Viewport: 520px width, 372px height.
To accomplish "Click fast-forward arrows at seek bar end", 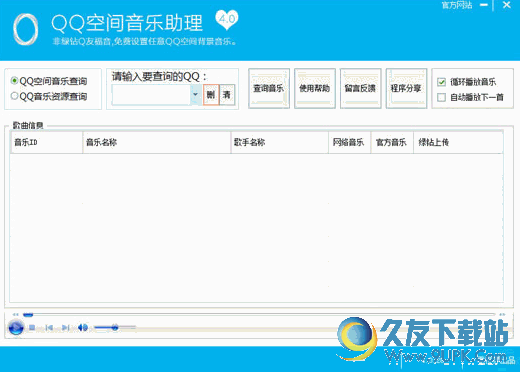I will 502,314.
